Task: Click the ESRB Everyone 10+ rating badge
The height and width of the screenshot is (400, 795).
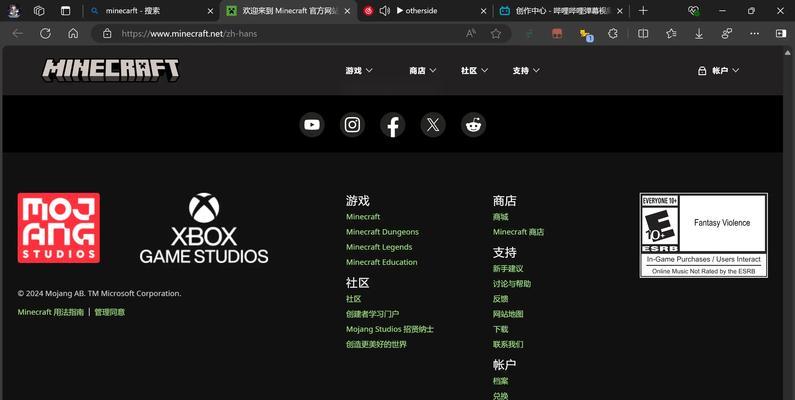Action: 704,235
